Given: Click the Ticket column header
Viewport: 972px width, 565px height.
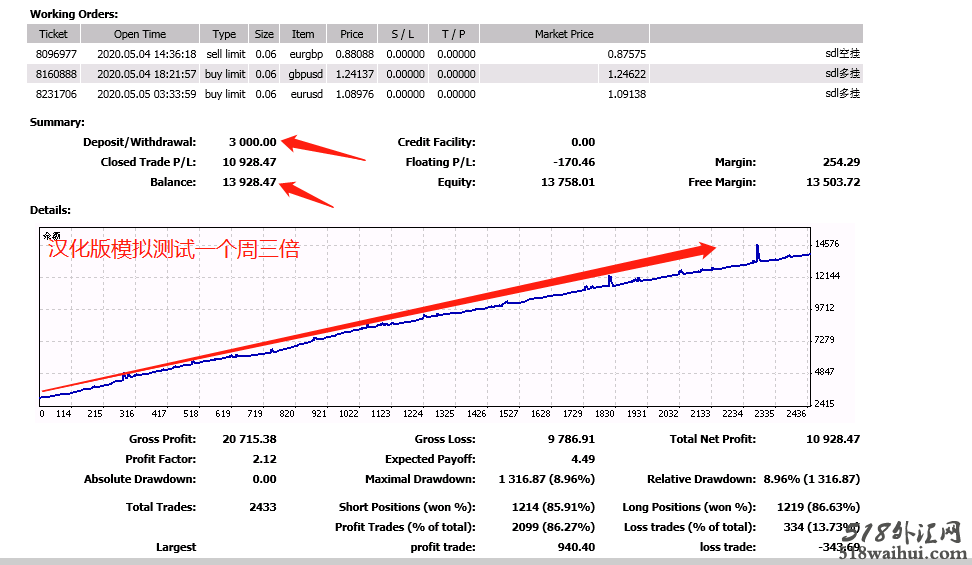Looking at the screenshot, I should (52, 34).
